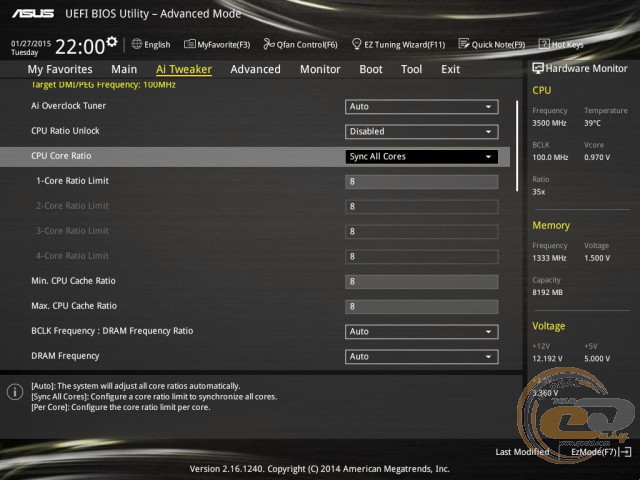
Task: Select the Ai Tweaker tab
Action: pyautogui.click(x=184, y=69)
